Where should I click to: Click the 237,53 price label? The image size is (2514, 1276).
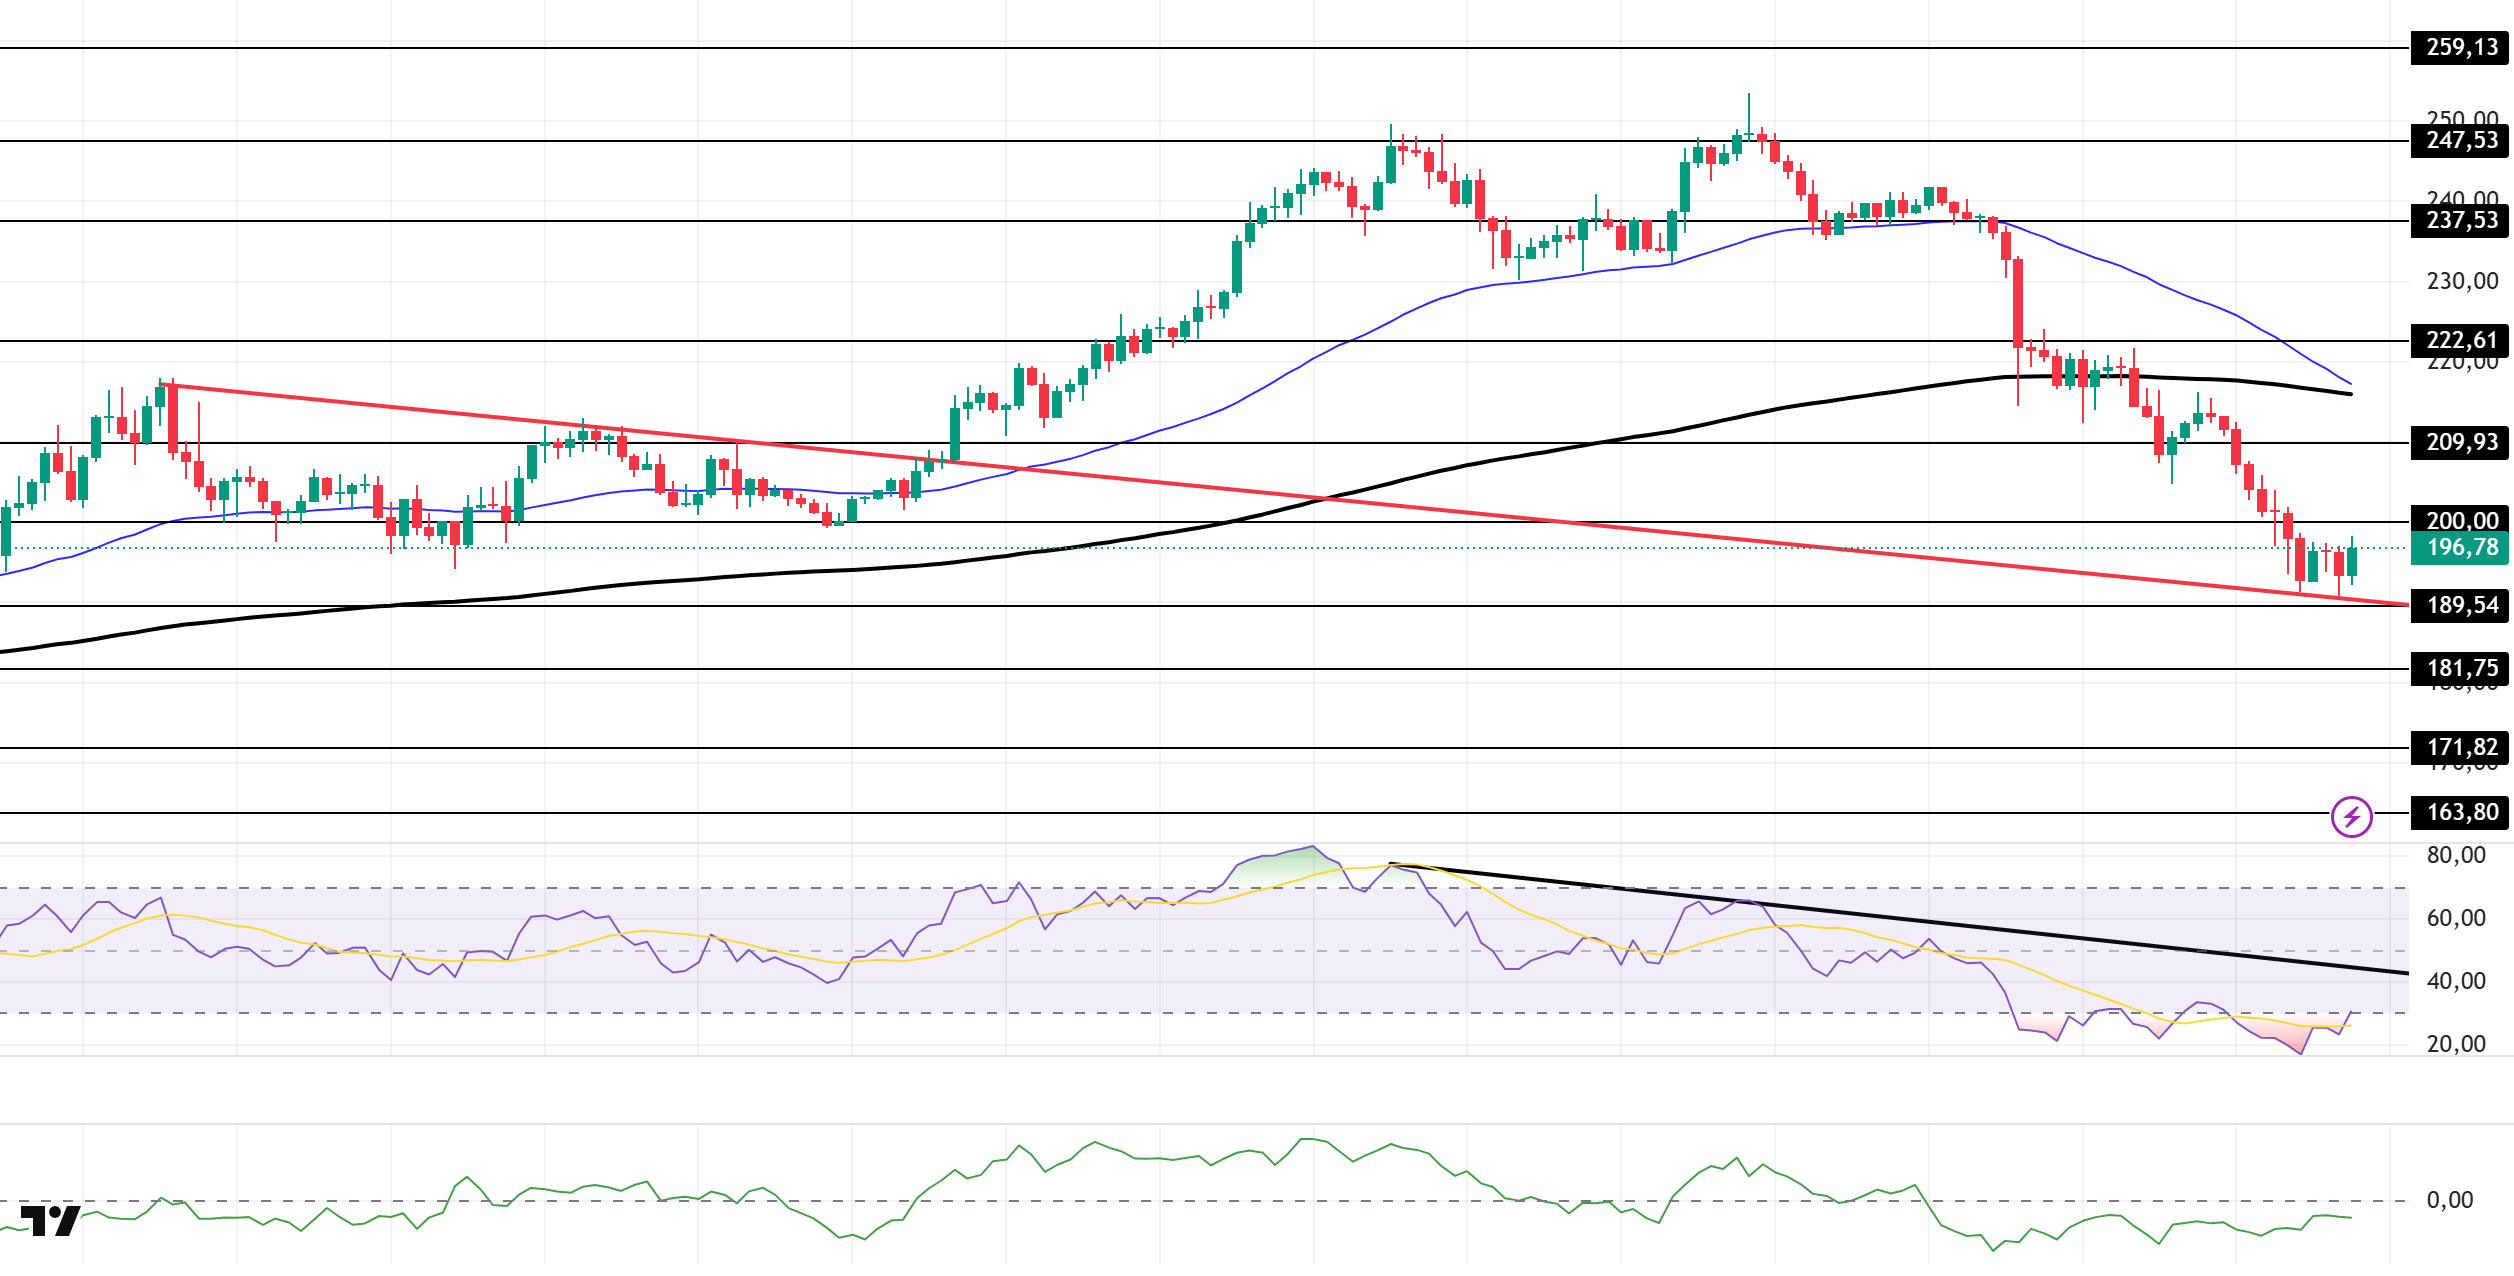[2460, 221]
